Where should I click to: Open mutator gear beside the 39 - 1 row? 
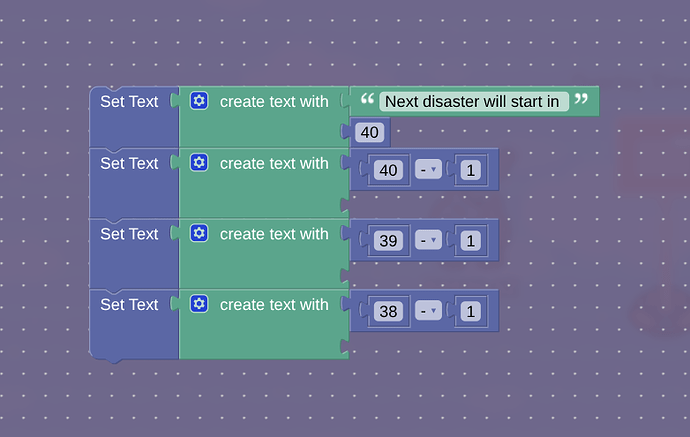point(199,234)
